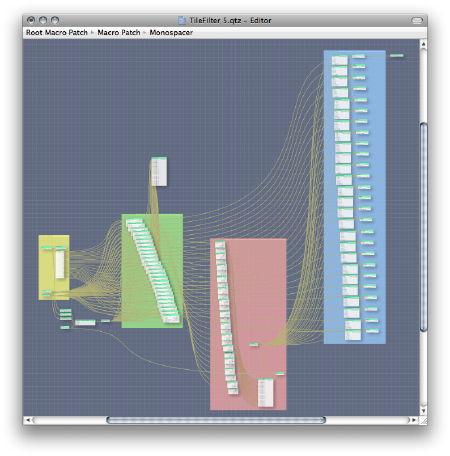Select the bottom patch in blue group
450x456 pixels.
(353, 334)
